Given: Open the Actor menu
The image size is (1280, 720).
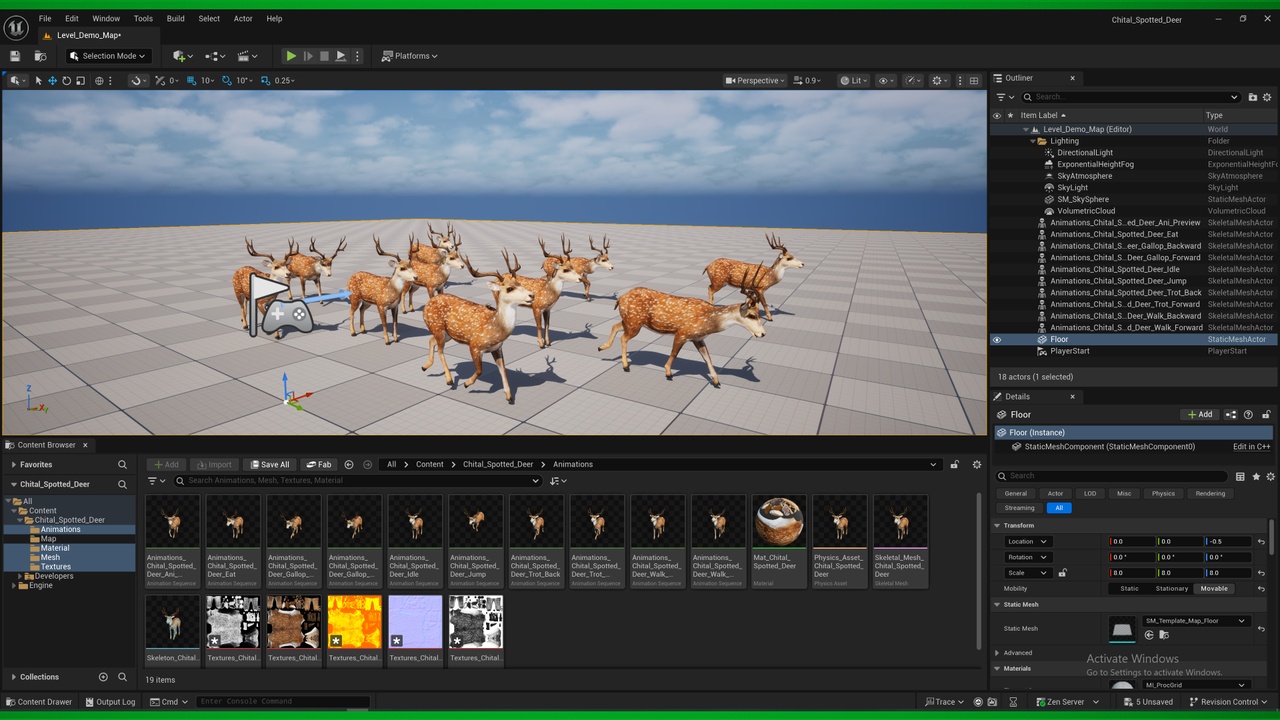Looking at the screenshot, I should pyautogui.click(x=243, y=19).
